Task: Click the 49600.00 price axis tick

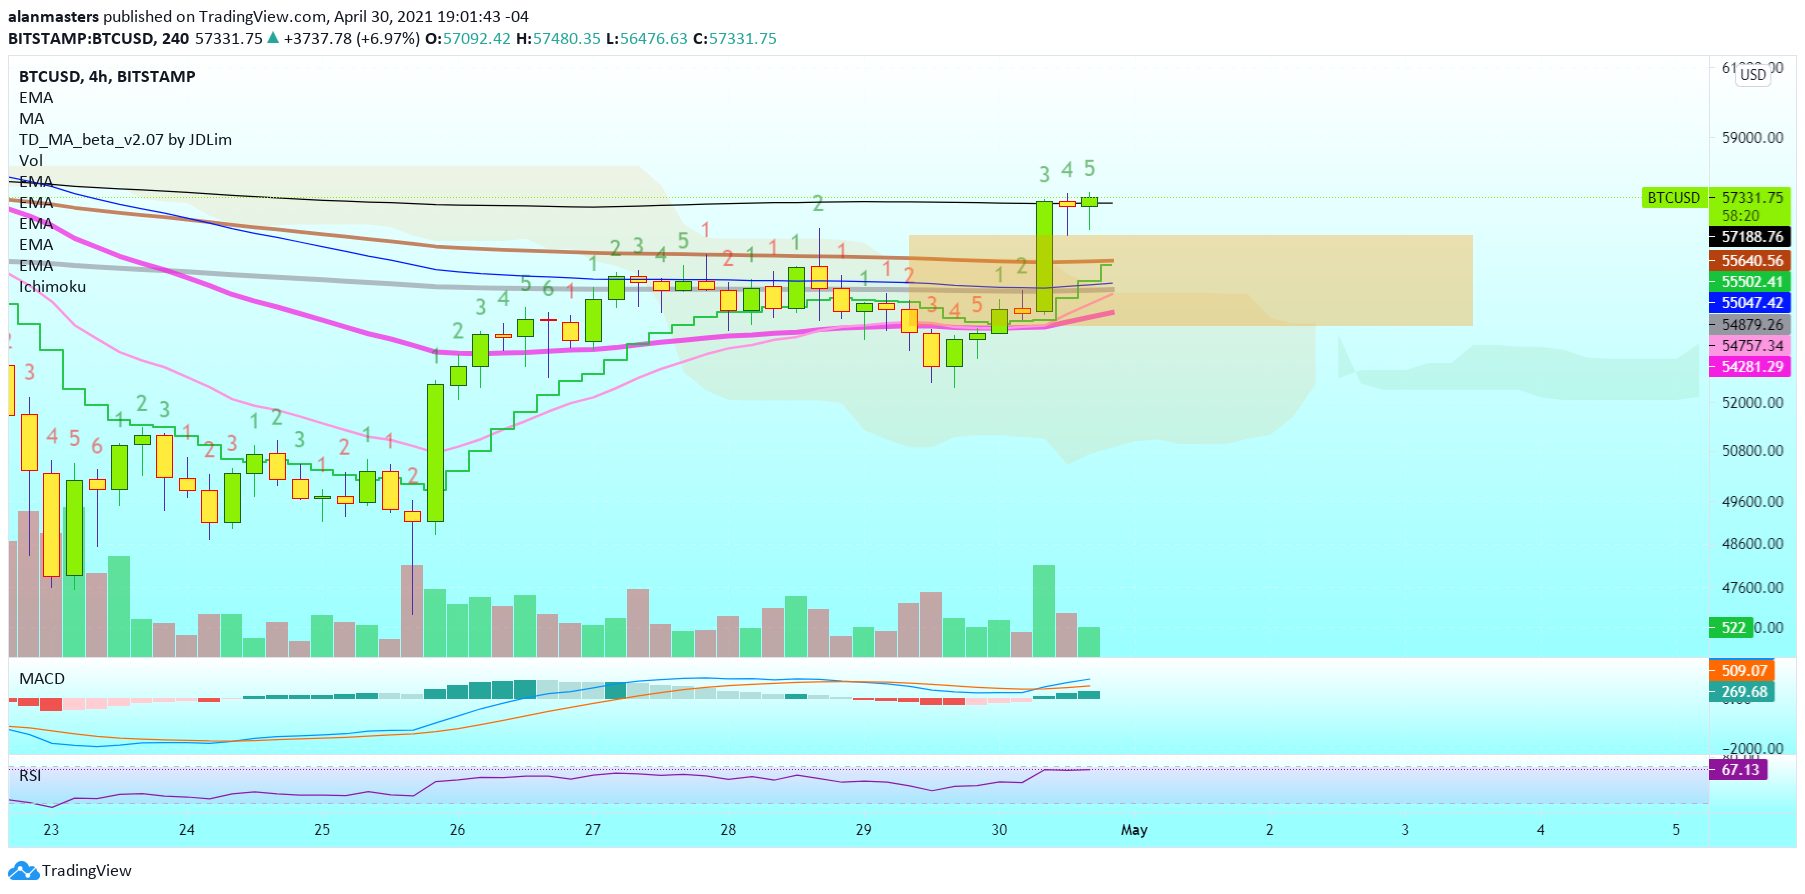Action: (1752, 501)
